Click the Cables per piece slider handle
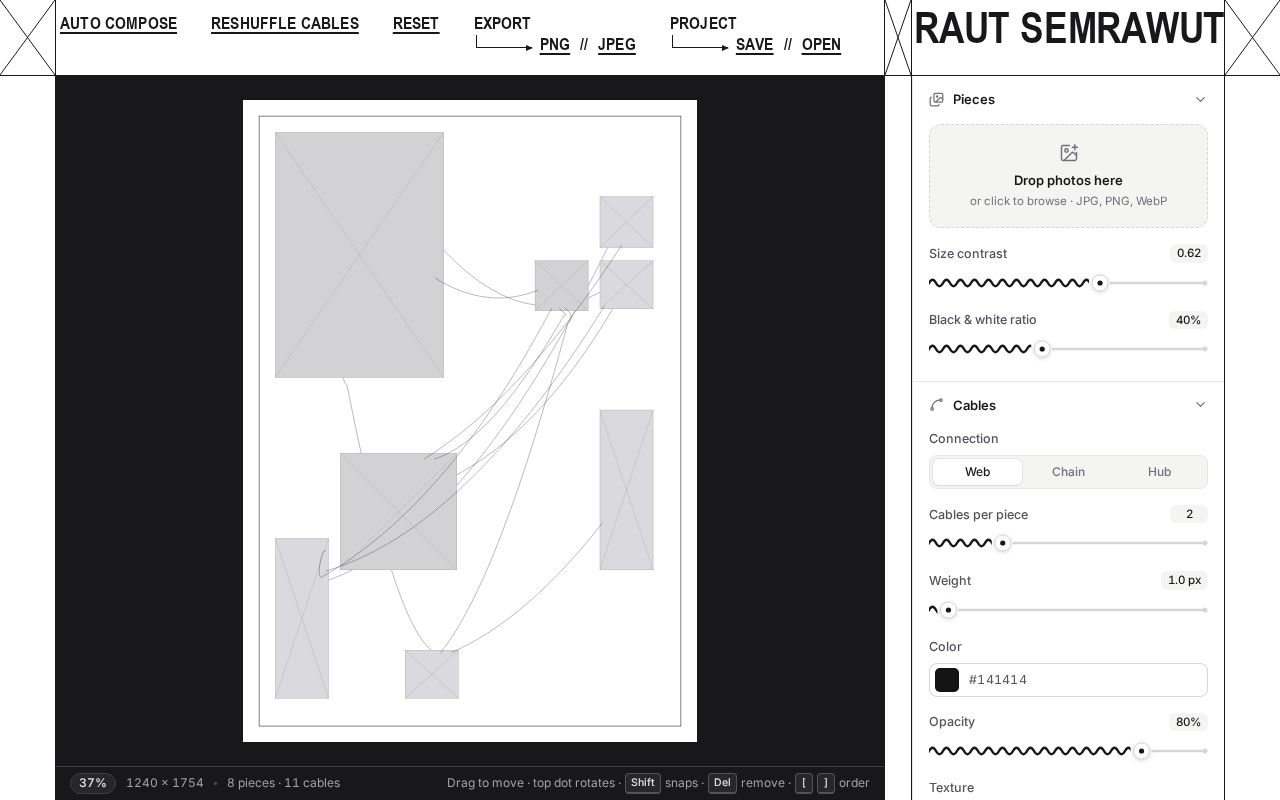Screen dimensions: 1280x800 pos(1002,543)
